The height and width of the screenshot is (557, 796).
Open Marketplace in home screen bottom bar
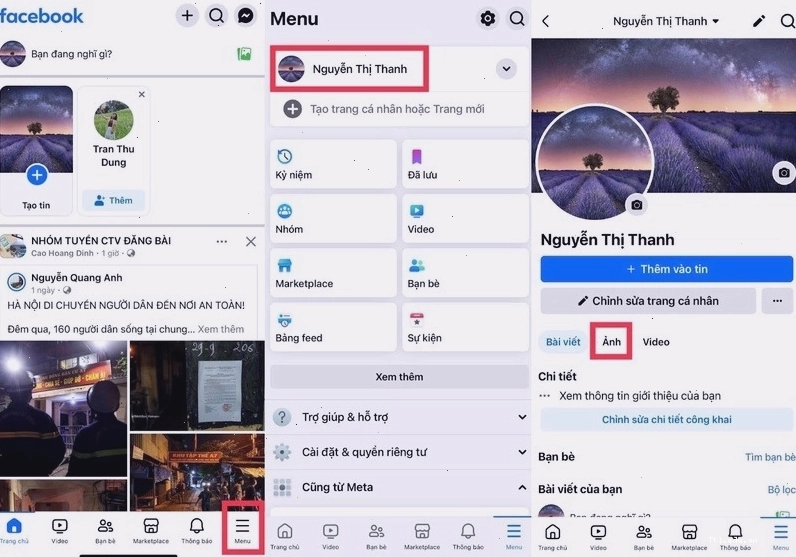(x=151, y=531)
